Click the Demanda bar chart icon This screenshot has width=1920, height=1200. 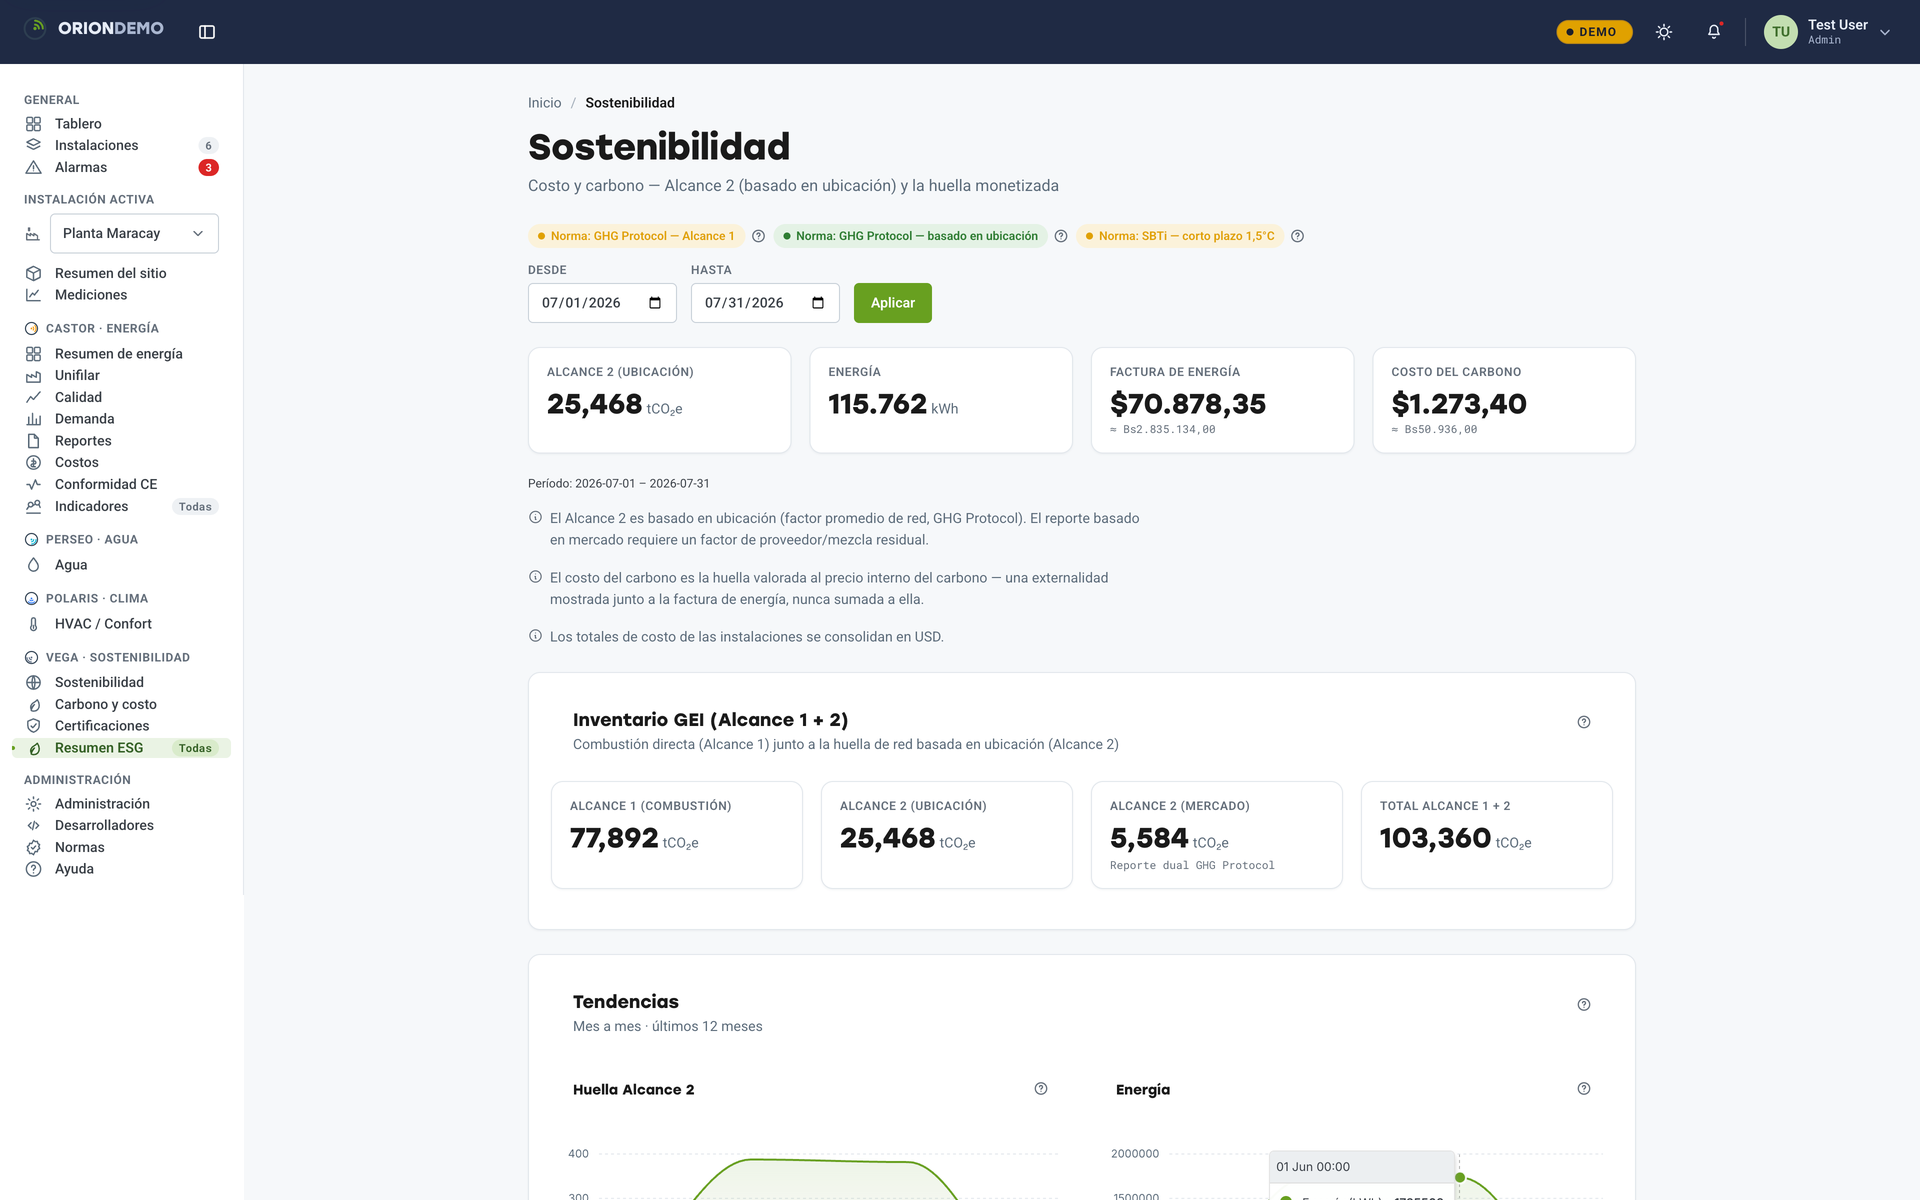[33, 419]
